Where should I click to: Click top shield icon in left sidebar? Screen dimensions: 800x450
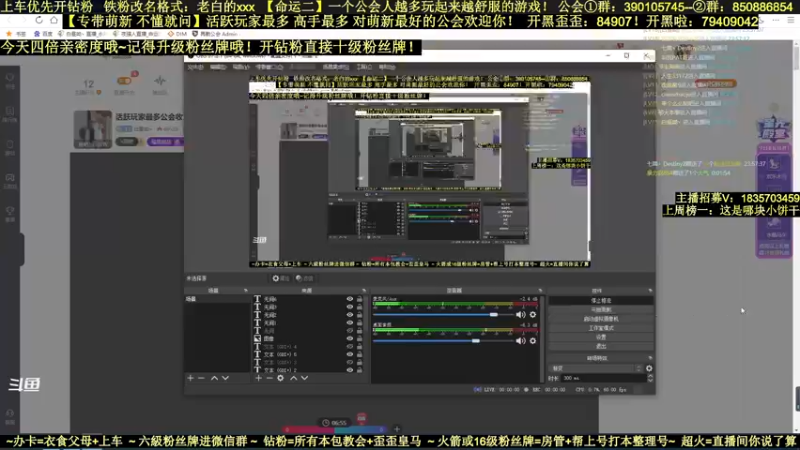click(10, 78)
